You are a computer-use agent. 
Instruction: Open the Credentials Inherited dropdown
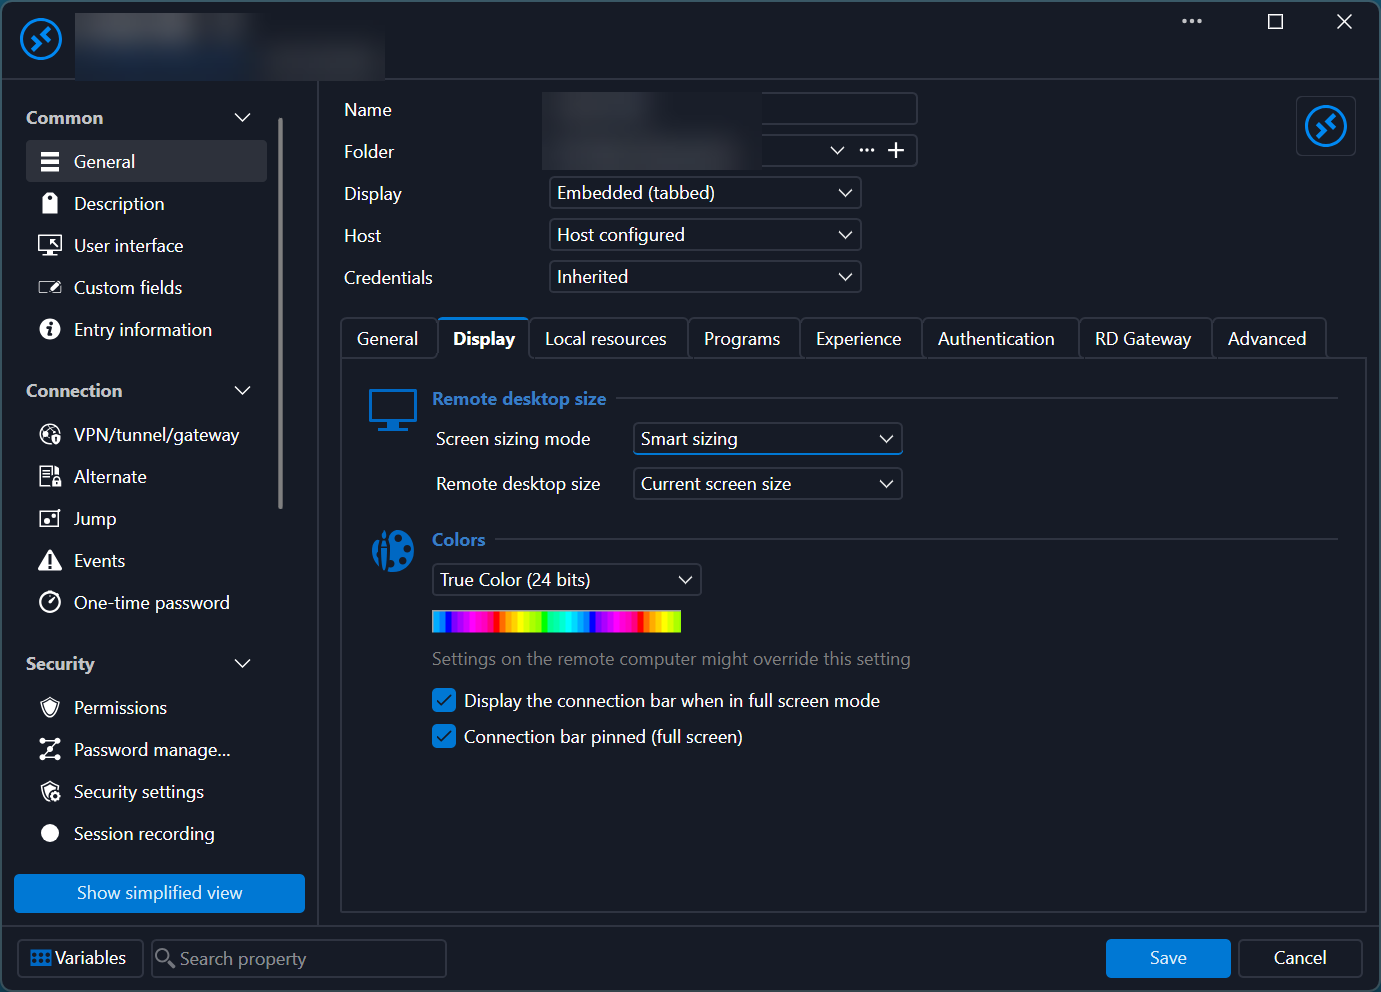pos(705,277)
